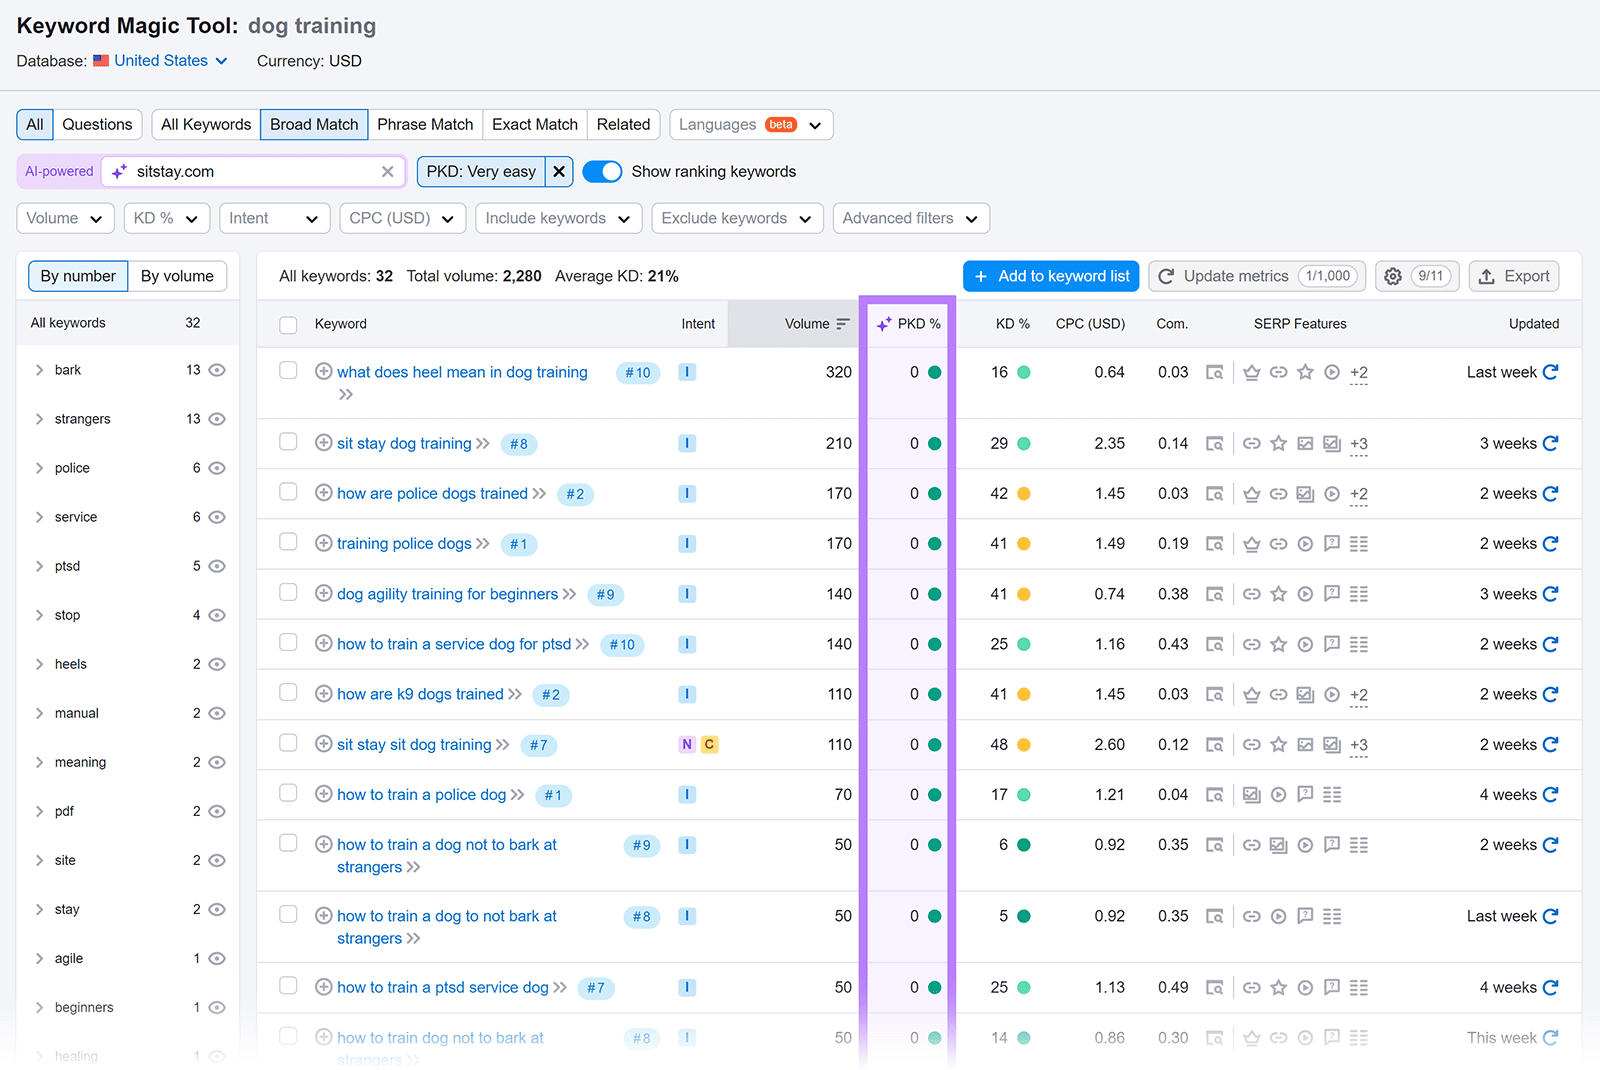This screenshot has height=1070, width=1600.
Task: Remove the "PKD: Very easy" filter chip
Action: point(558,171)
